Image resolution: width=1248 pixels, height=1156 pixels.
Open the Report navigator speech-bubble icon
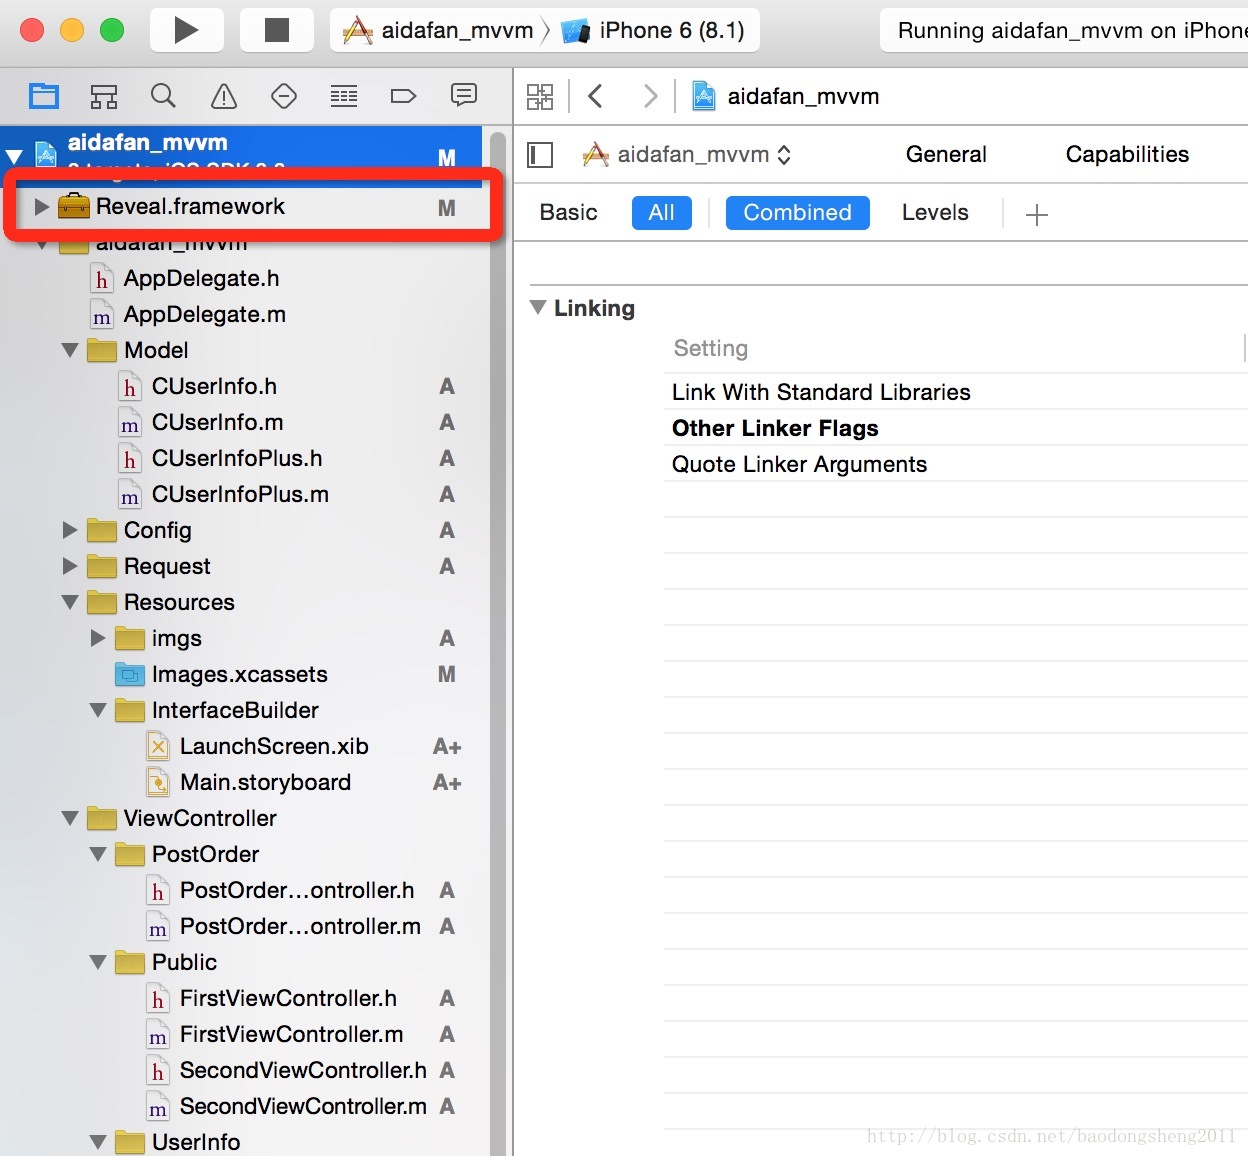tap(464, 95)
